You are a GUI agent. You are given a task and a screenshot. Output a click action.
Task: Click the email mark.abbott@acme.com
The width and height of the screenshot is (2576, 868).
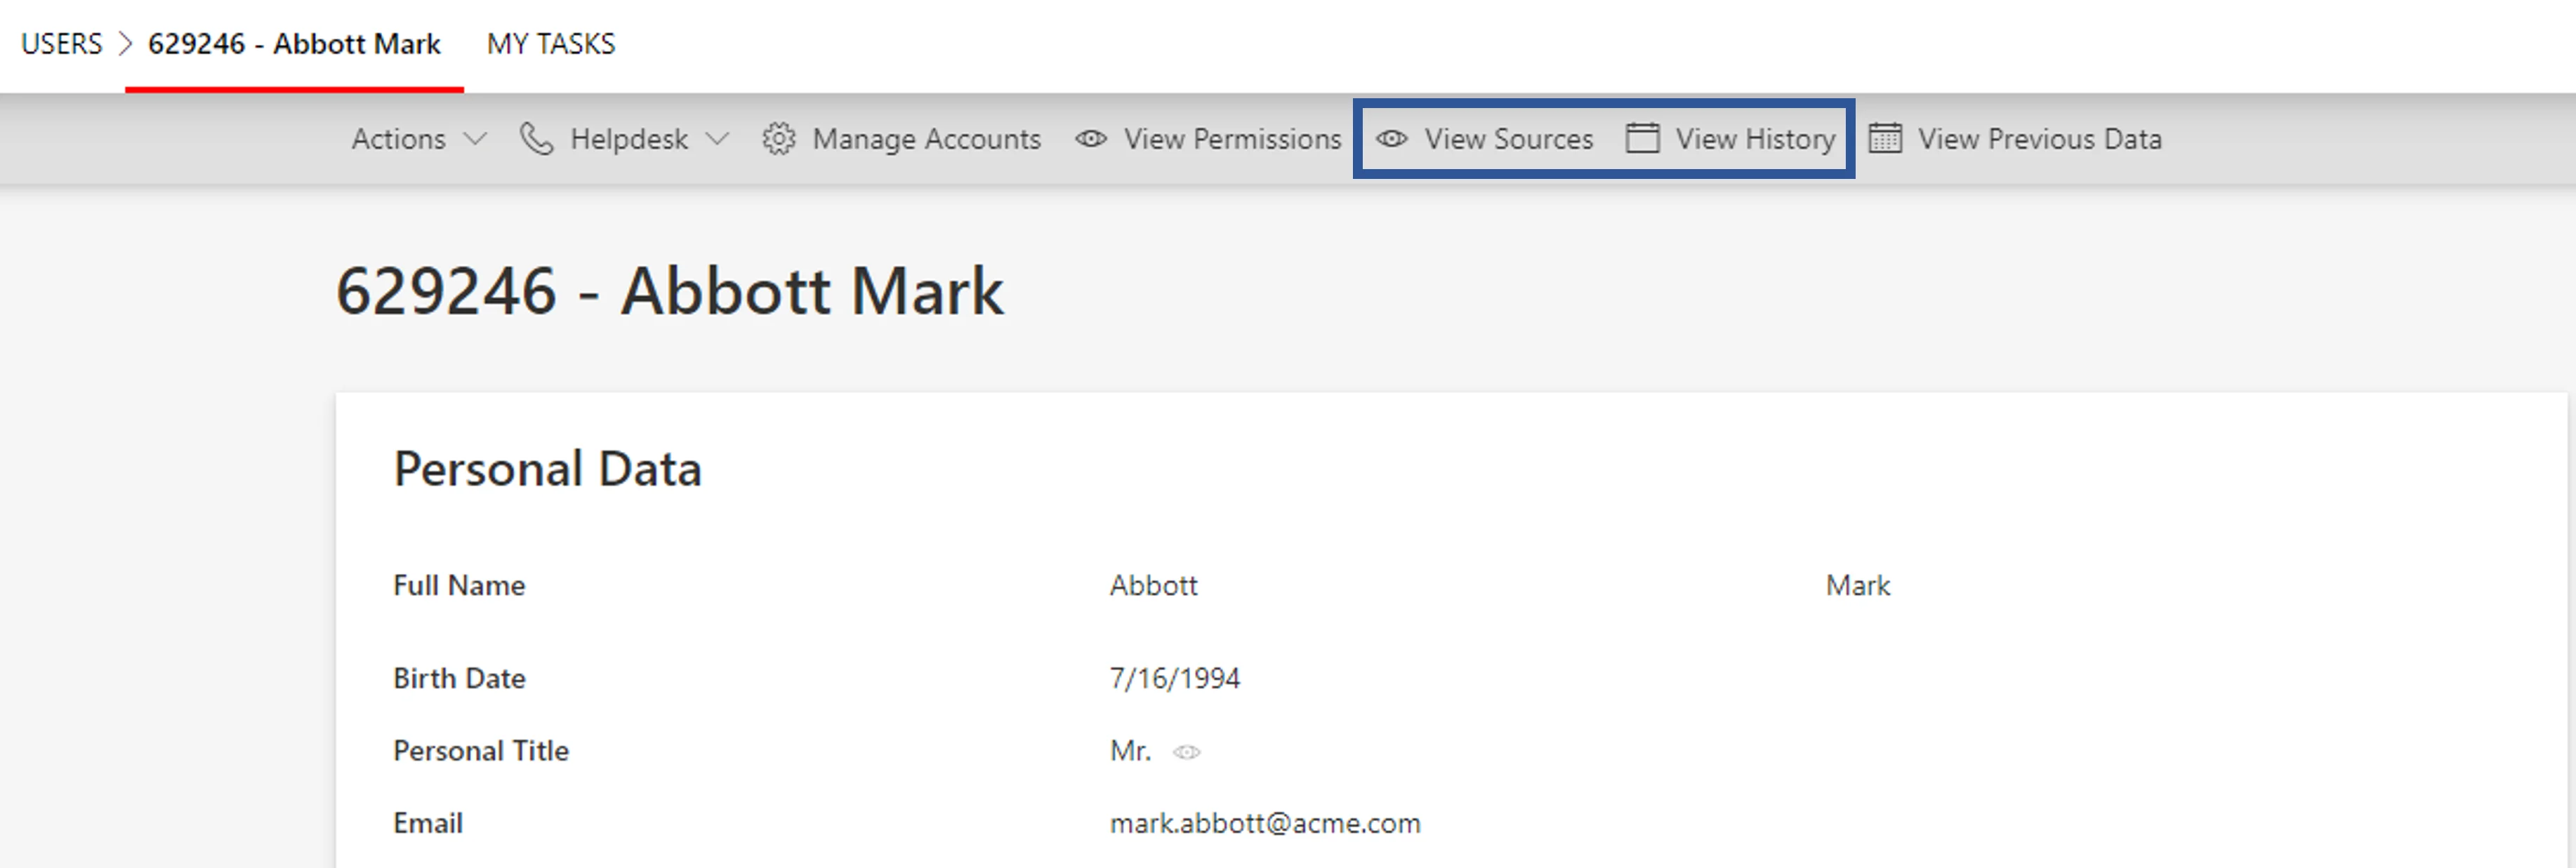(x=1264, y=823)
